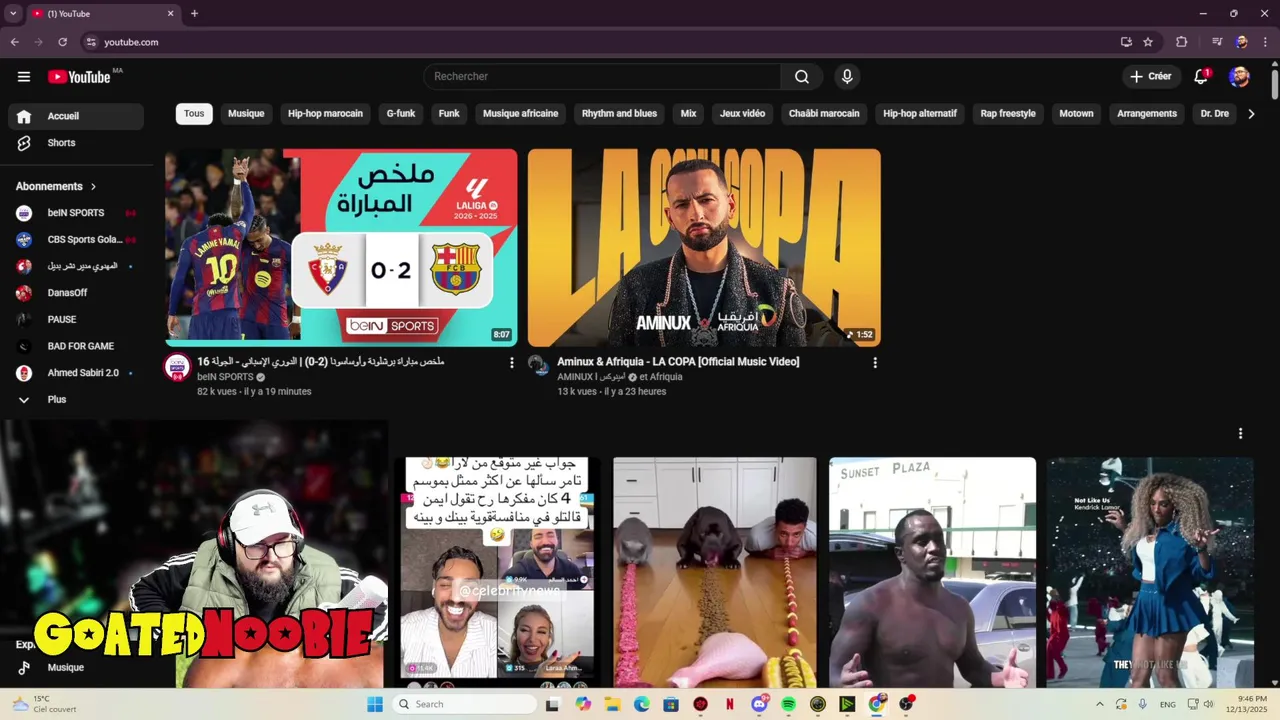Viewport: 1280px width, 720px height.
Task: Open beIN SPORTS subscription channel
Action: 76,213
